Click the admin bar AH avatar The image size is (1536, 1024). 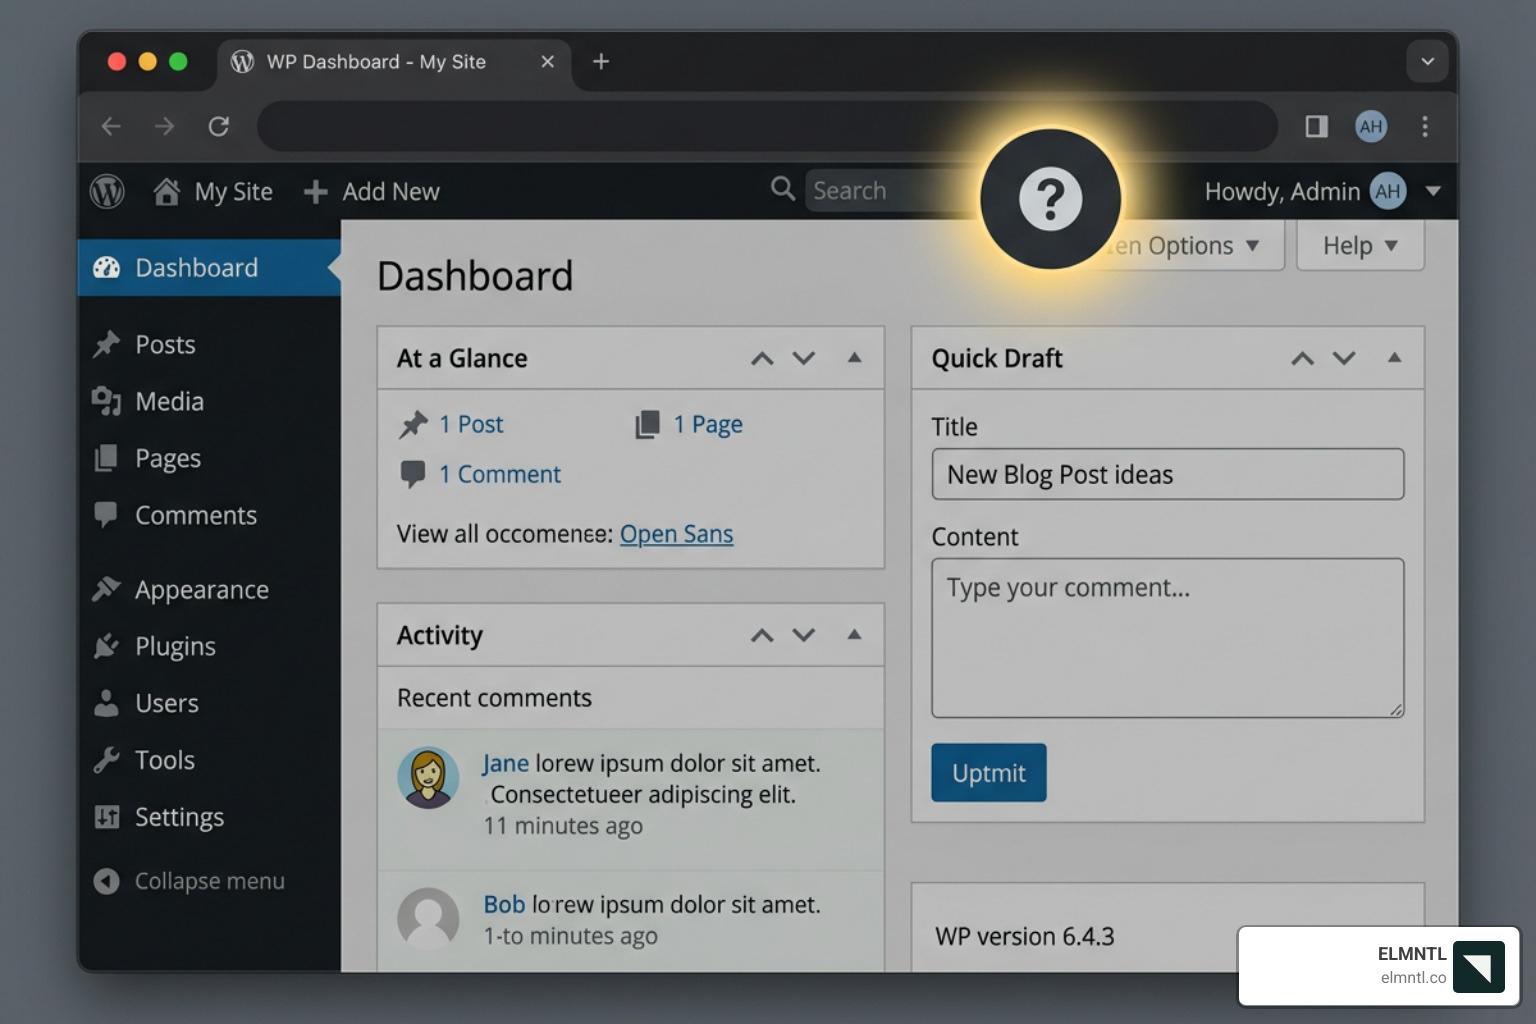pos(1388,191)
